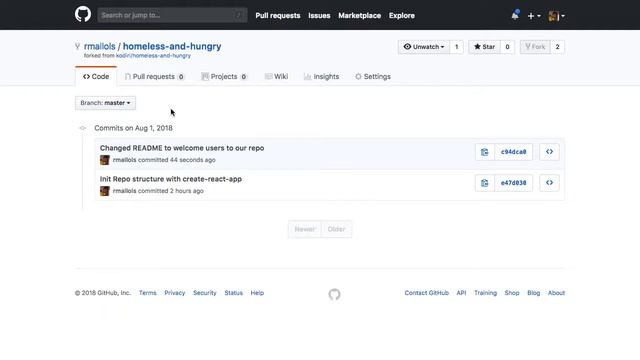This screenshot has height=360, width=640.
Task: Switch to the Wiki tab
Action: pyautogui.click(x=276, y=77)
